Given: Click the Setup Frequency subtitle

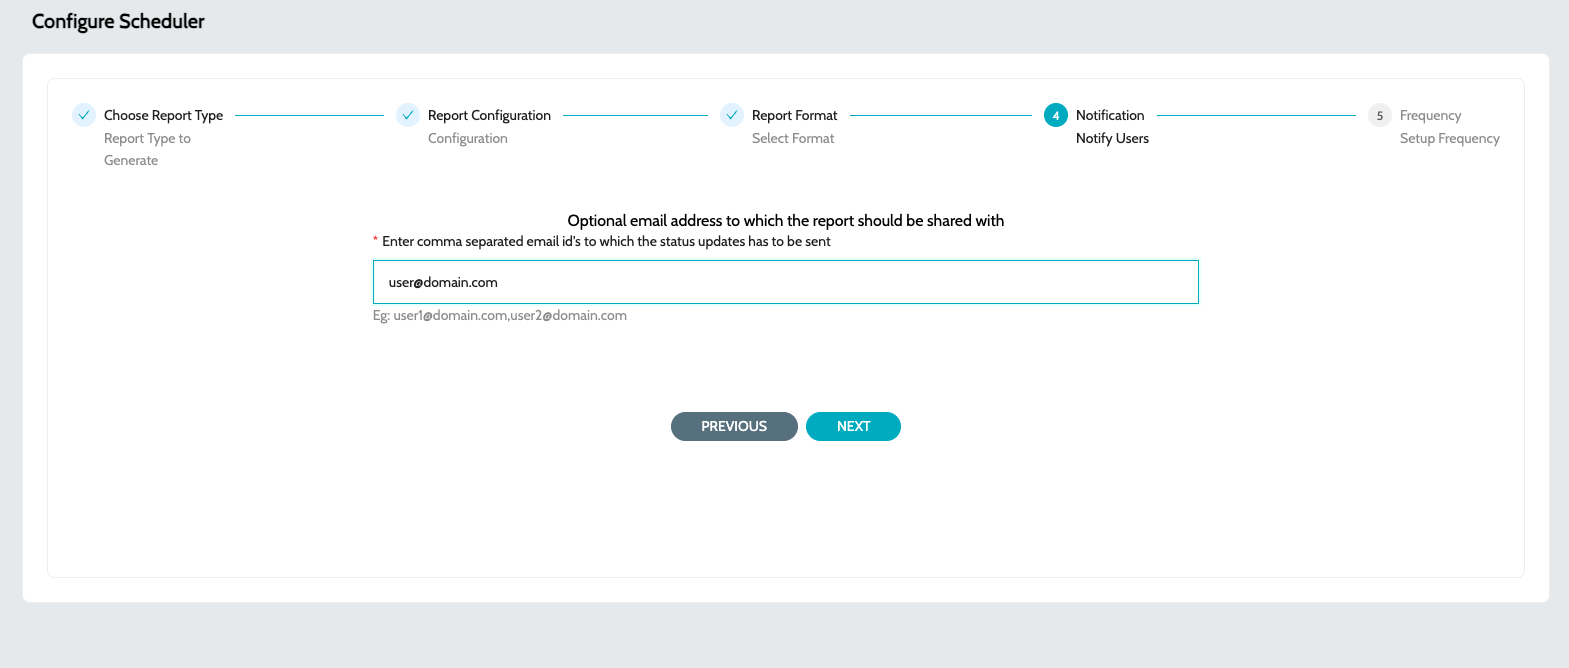Looking at the screenshot, I should pyautogui.click(x=1449, y=138).
